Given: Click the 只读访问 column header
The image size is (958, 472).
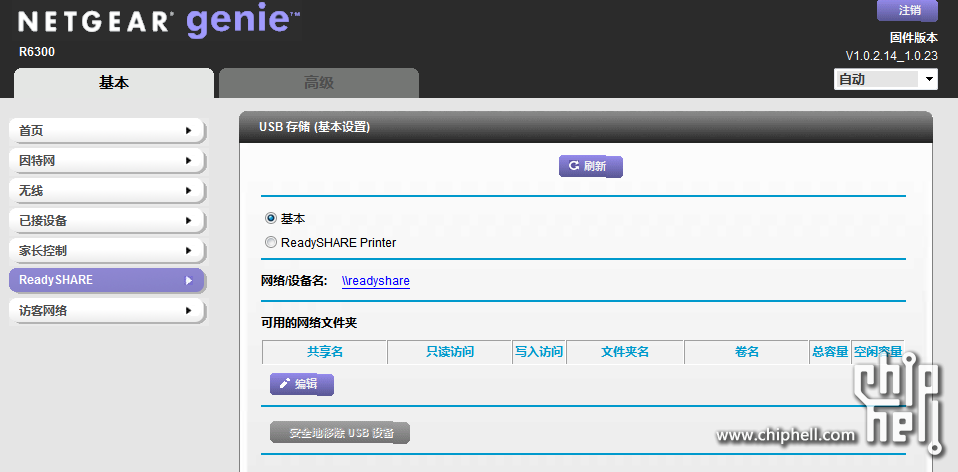Looking at the screenshot, I should (450, 352).
